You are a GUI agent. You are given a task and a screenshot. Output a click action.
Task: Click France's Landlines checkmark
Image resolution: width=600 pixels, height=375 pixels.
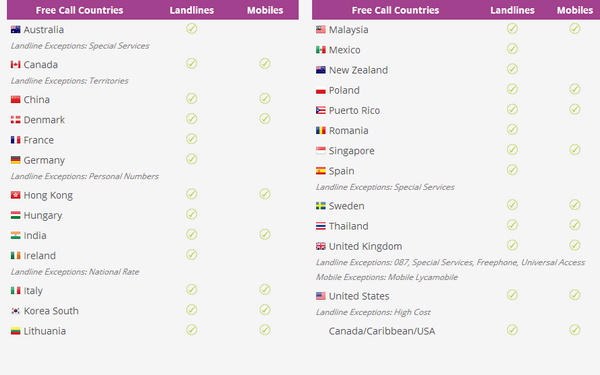coord(192,139)
